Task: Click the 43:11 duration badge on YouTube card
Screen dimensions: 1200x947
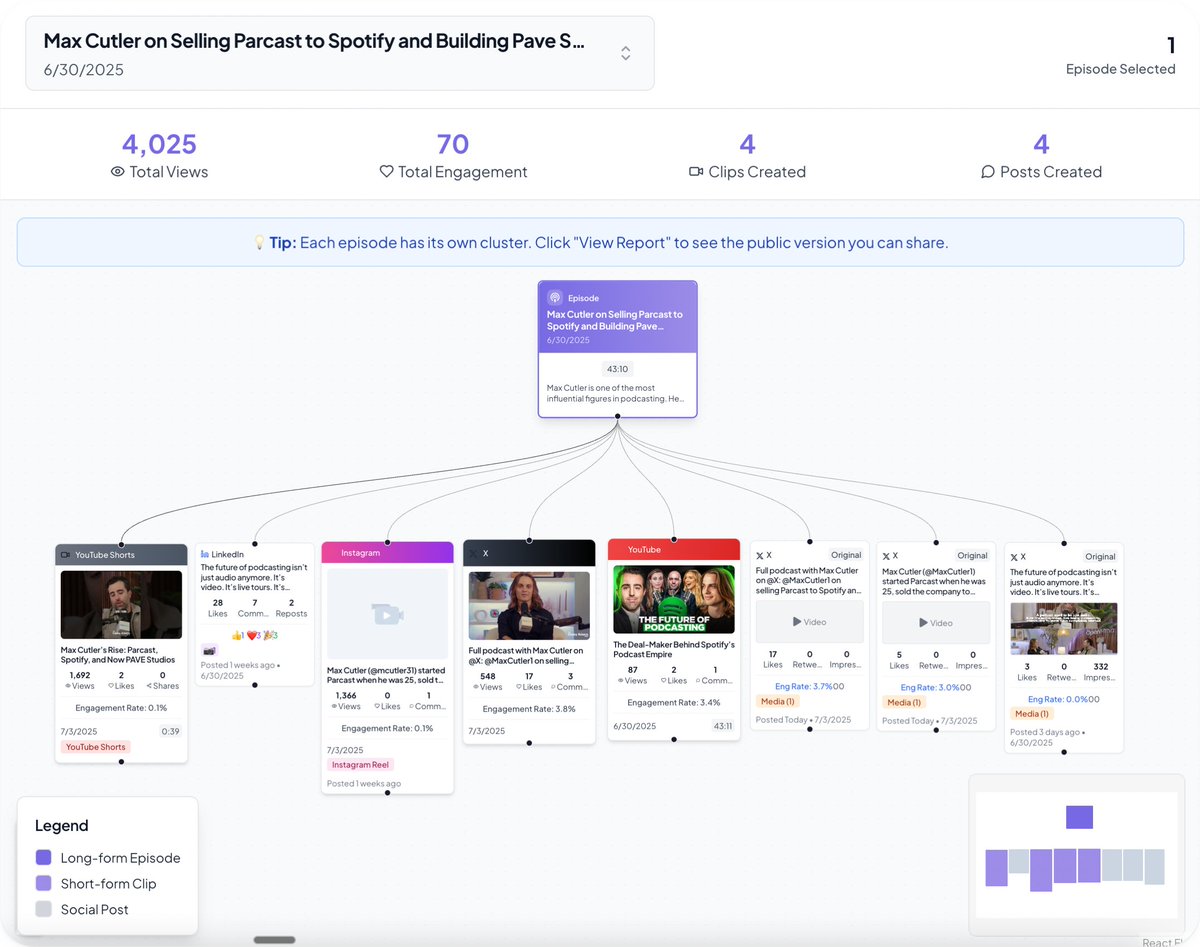Action: point(723,726)
